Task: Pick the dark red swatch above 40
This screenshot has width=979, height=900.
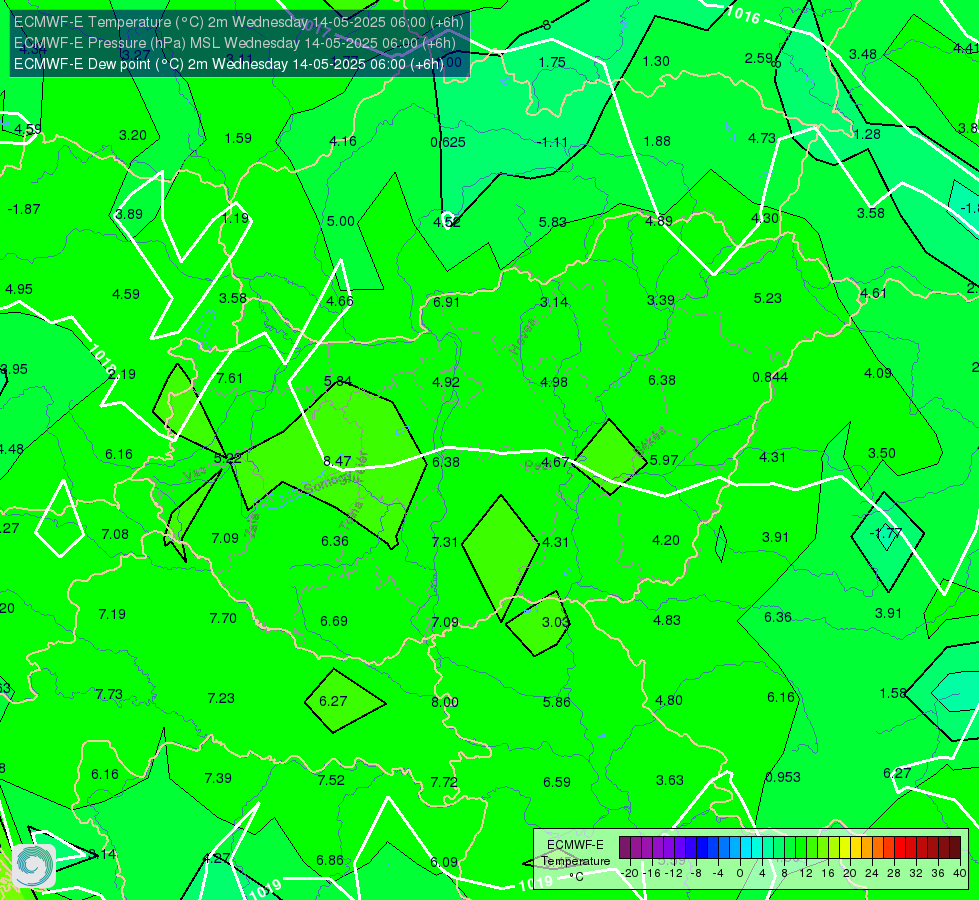Action: (955, 848)
